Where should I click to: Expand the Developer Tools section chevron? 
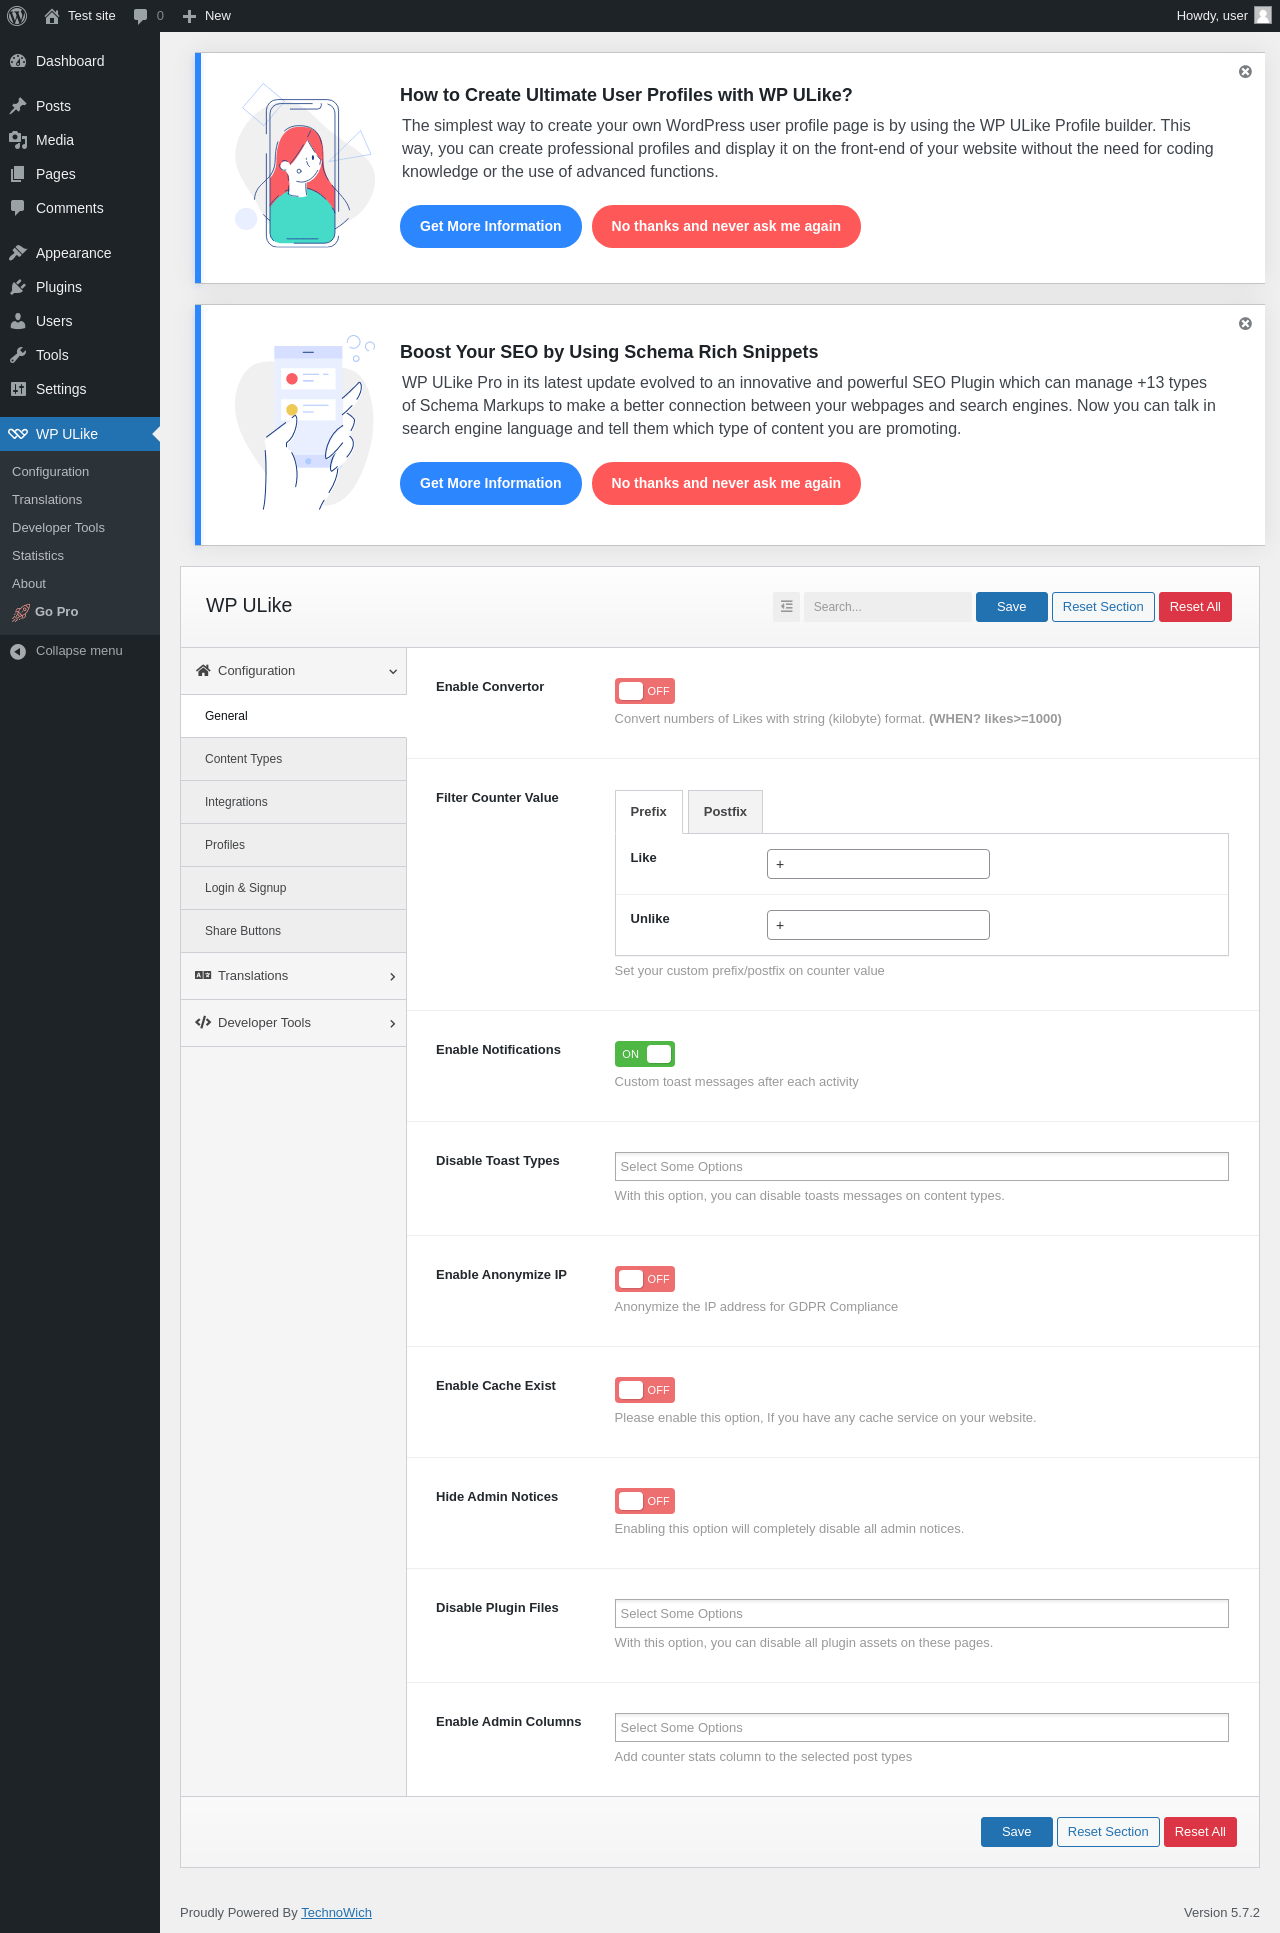coord(393,1024)
